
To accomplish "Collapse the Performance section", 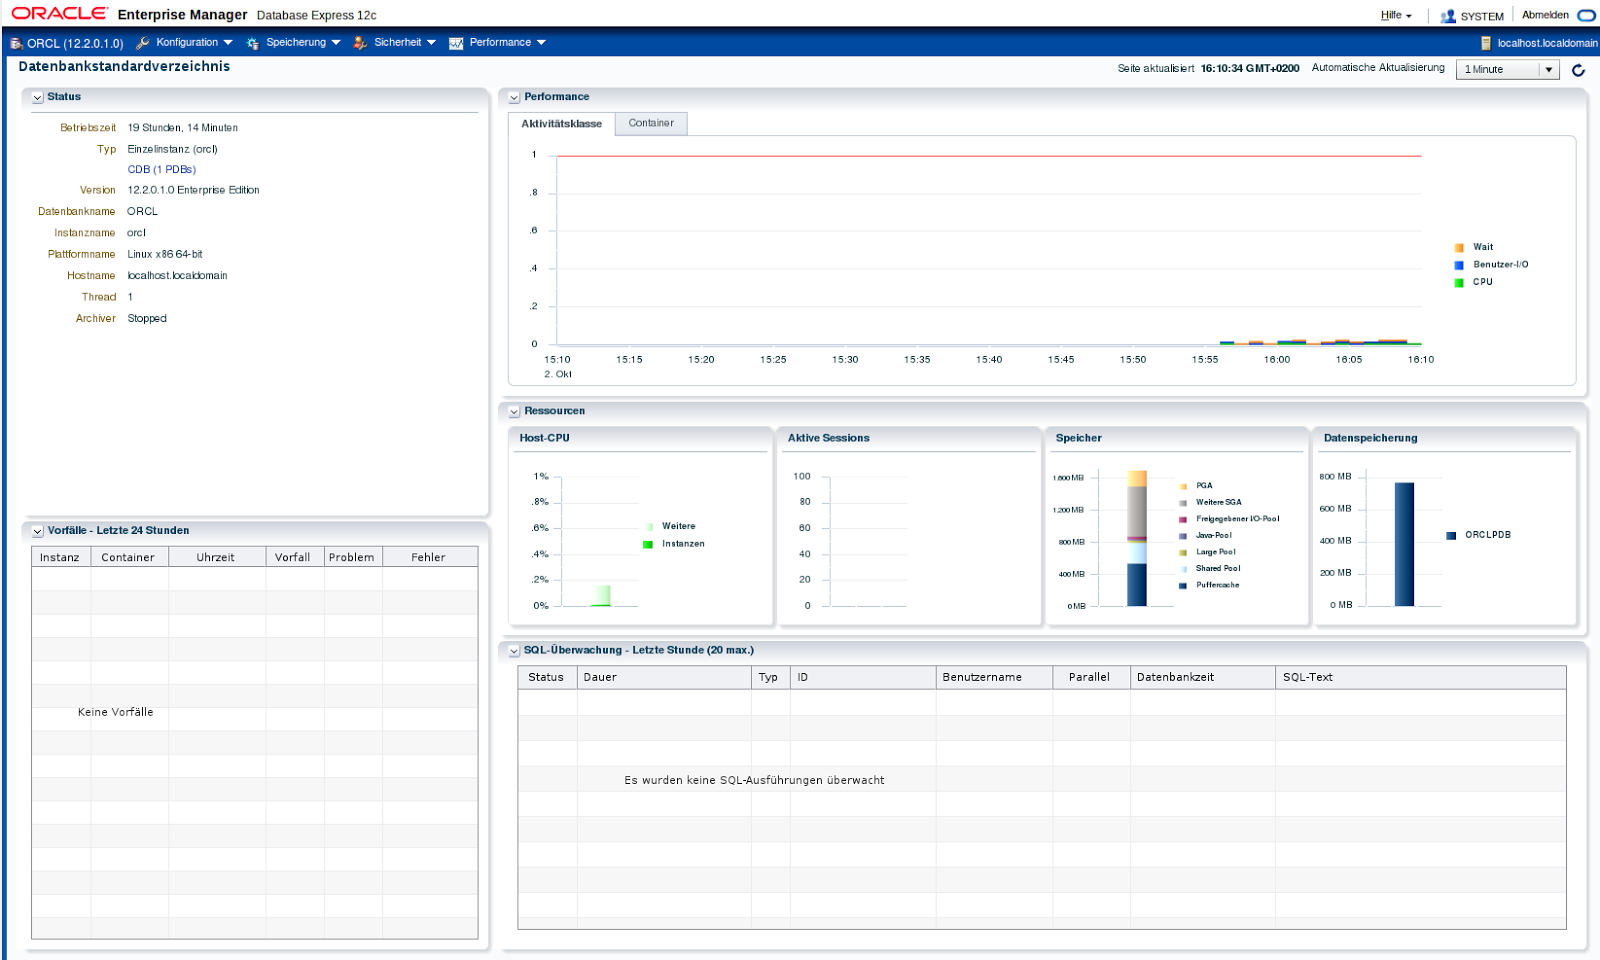I will tap(513, 97).
